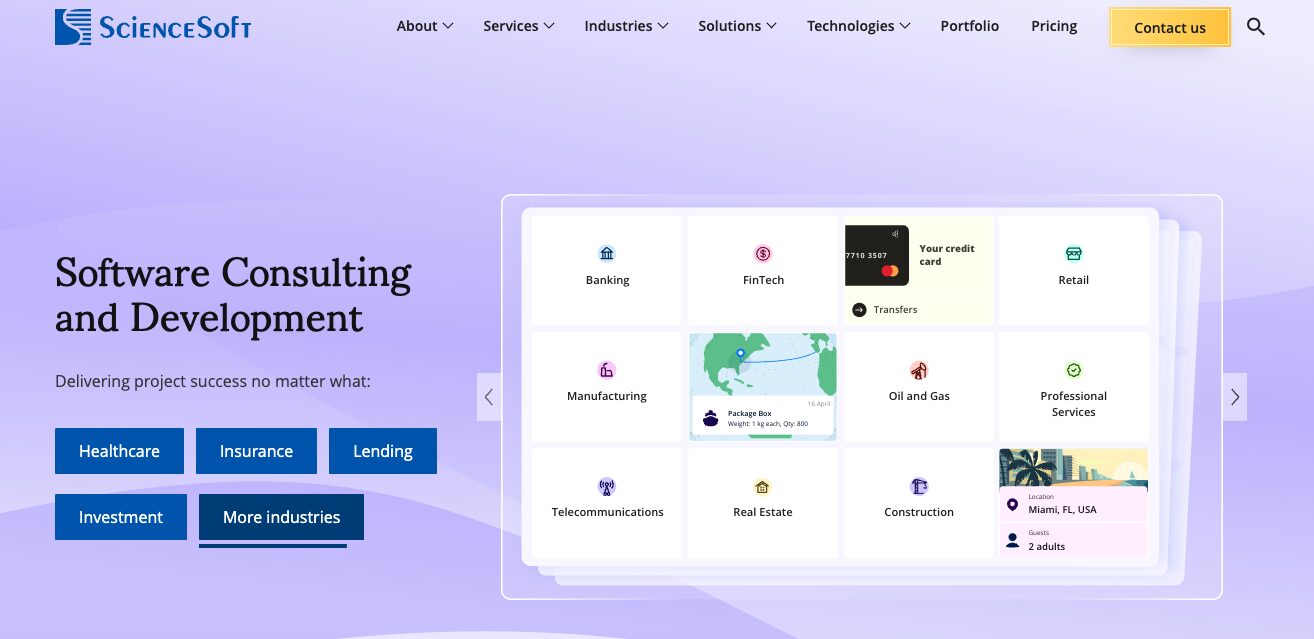The width and height of the screenshot is (1314, 639).
Task: Select the Retail store icon
Action: click(x=1073, y=253)
